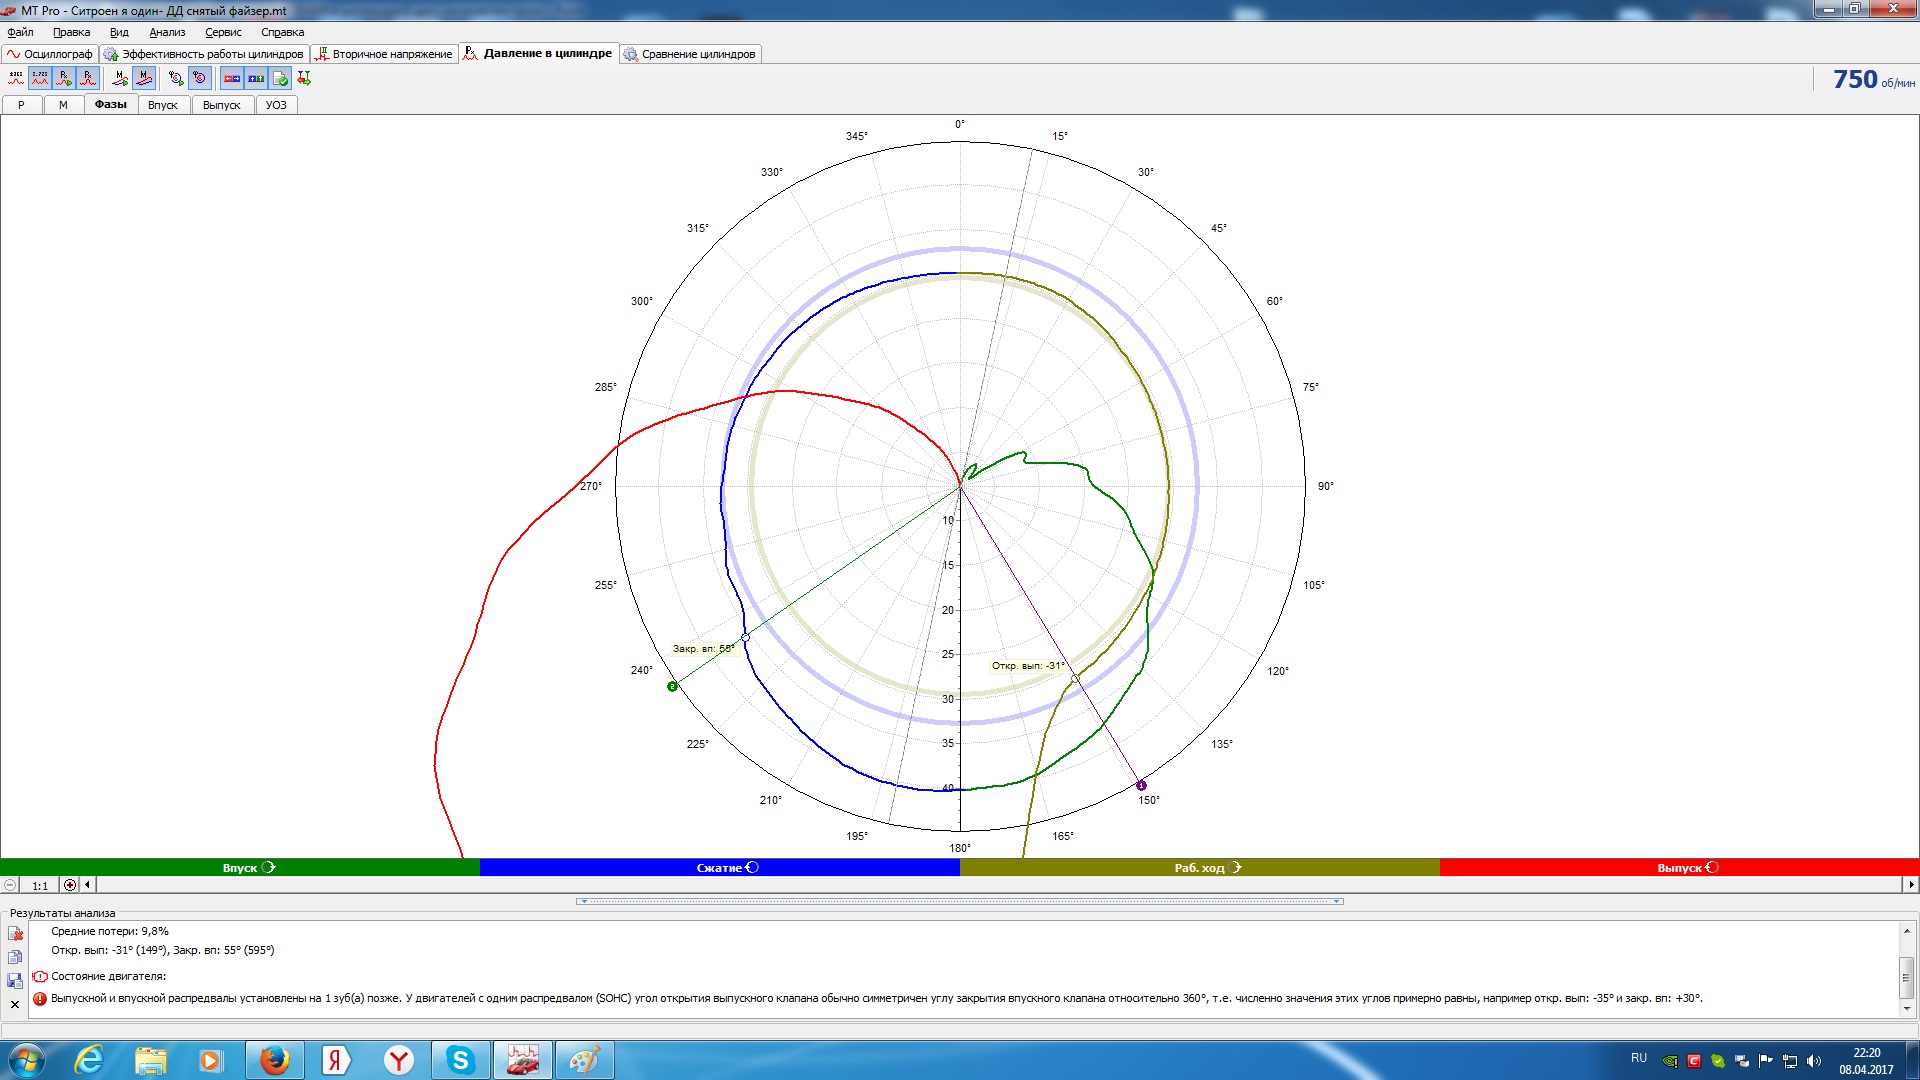
Task: Click the copy results icon
Action: (x=15, y=957)
